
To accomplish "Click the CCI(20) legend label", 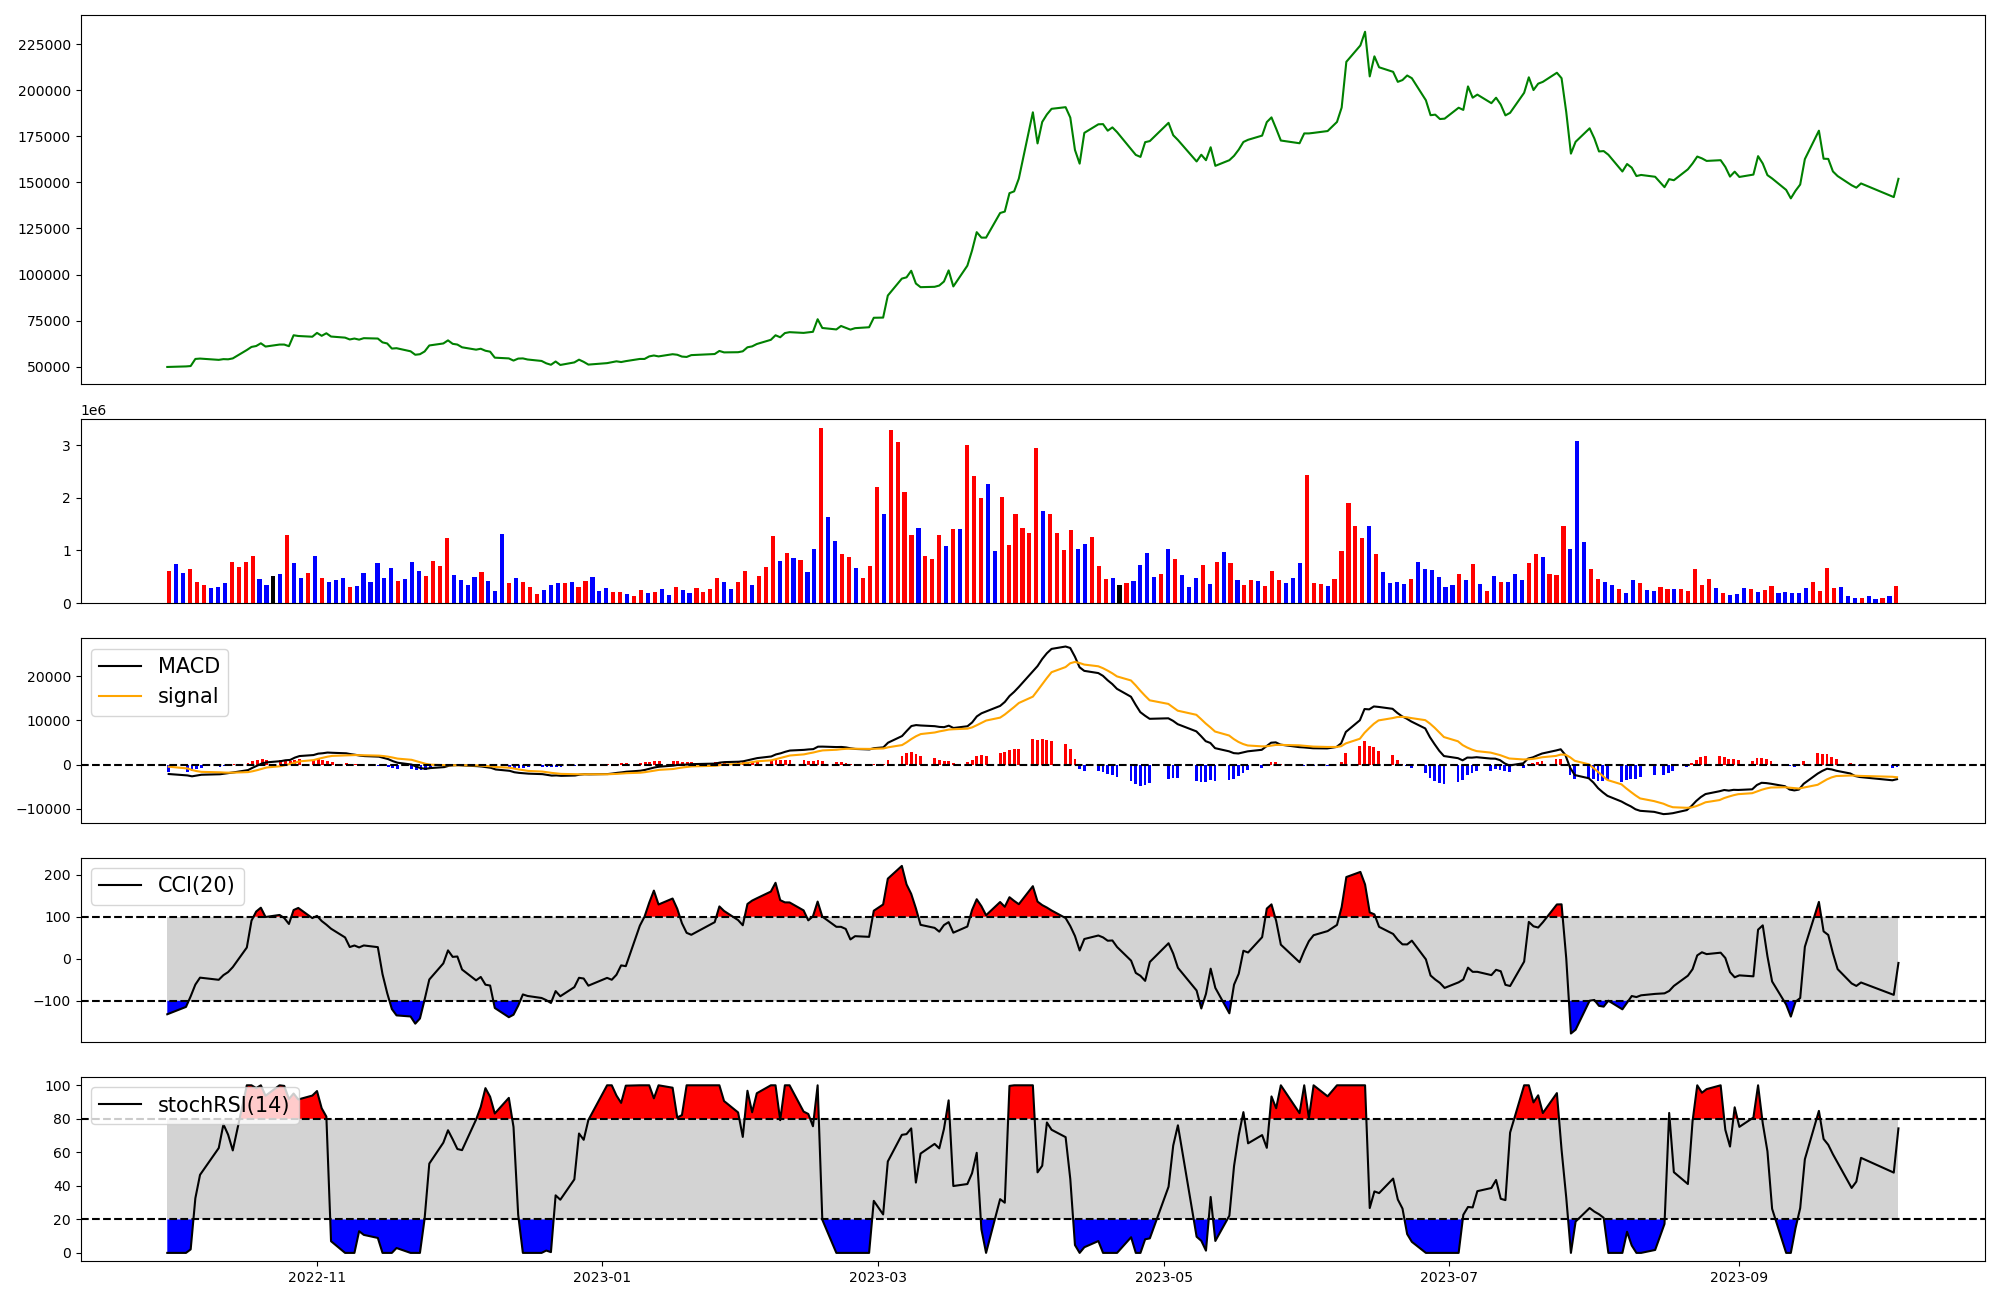I will [196, 885].
